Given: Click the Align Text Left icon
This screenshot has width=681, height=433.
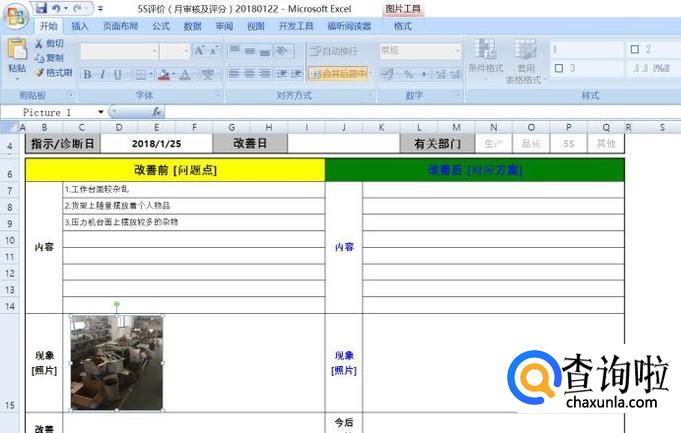Looking at the screenshot, I should [x=234, y=74].
